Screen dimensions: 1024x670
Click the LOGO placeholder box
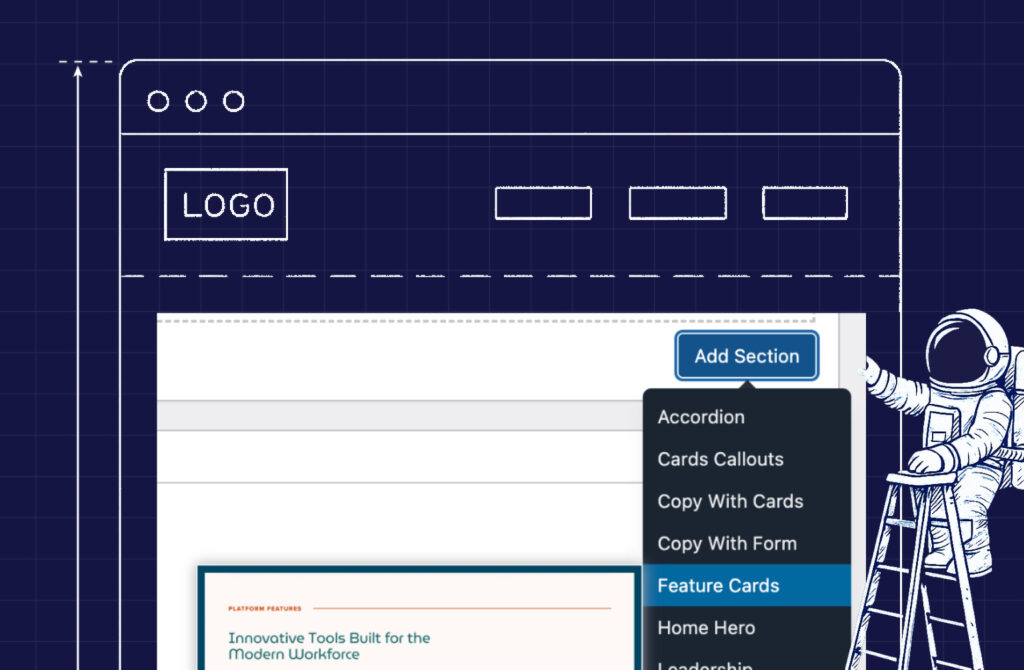[x=226, y=205]
